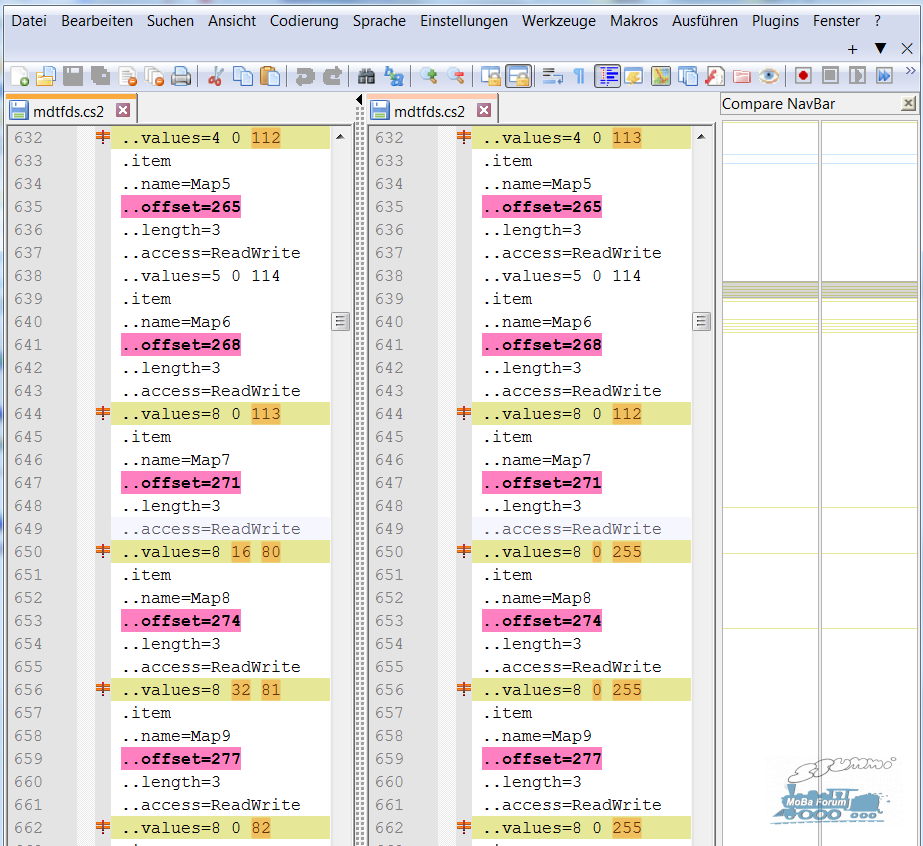923x846 pixels.
Task: Click the New file toolbar icon
Action: (x=19, y=76)
